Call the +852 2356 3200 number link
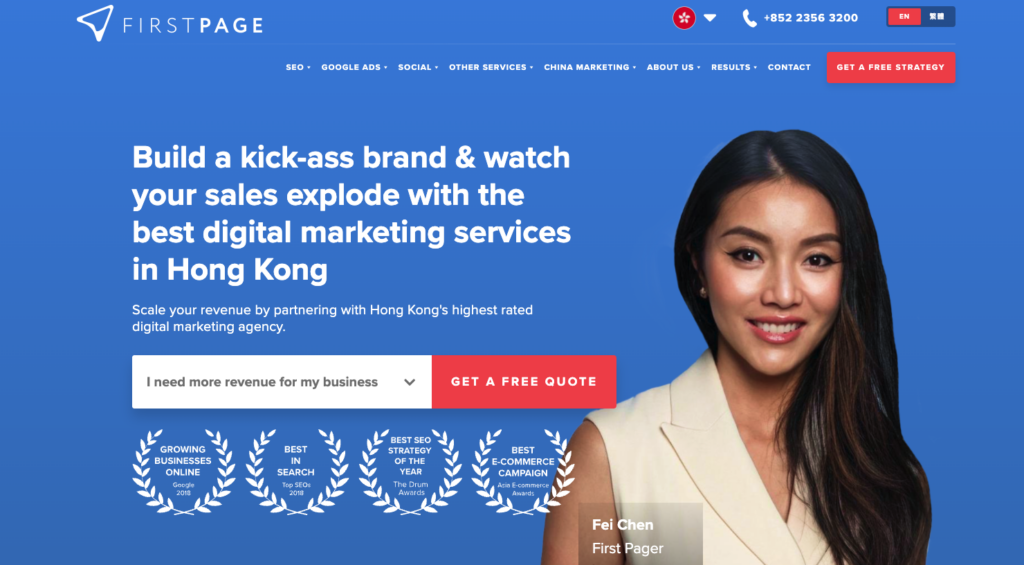 pyautogui.click(x=810, y=18)
